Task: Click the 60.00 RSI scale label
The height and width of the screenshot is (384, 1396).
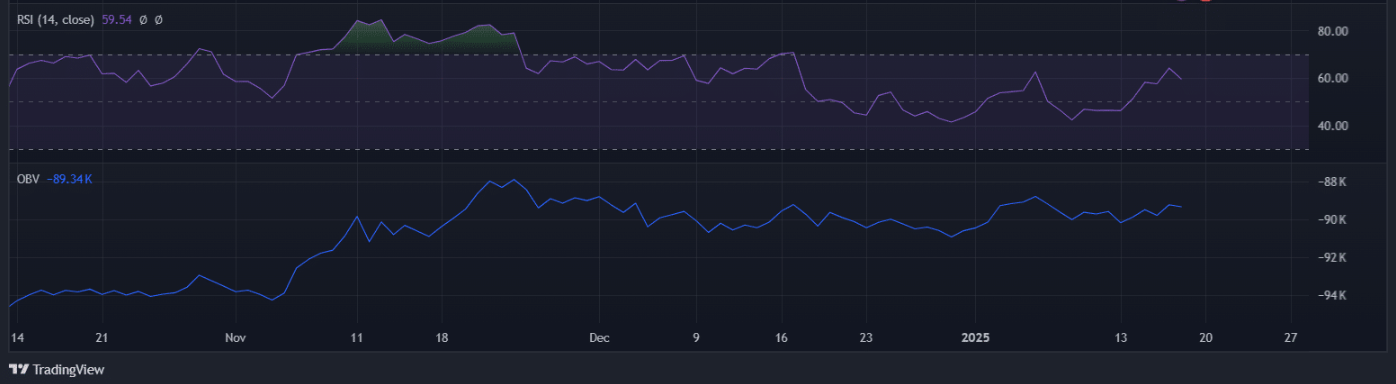Action: [1334, 79]
